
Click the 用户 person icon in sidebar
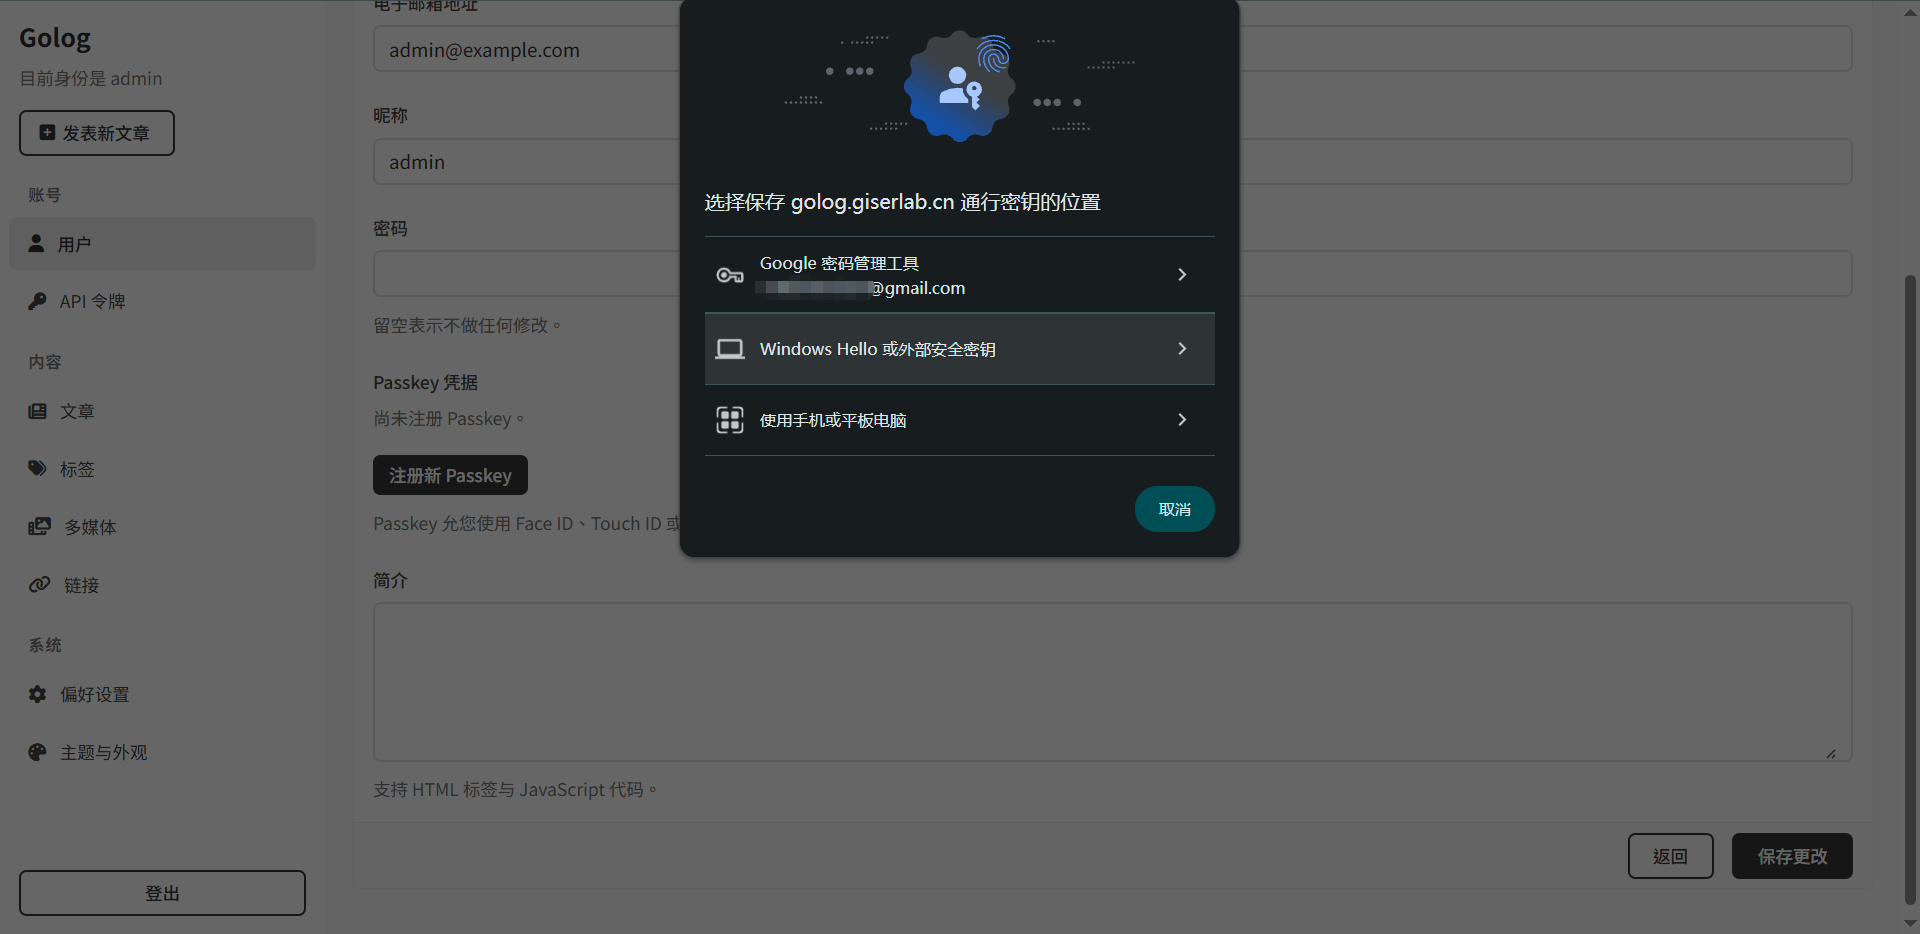[x=36, y=243]
